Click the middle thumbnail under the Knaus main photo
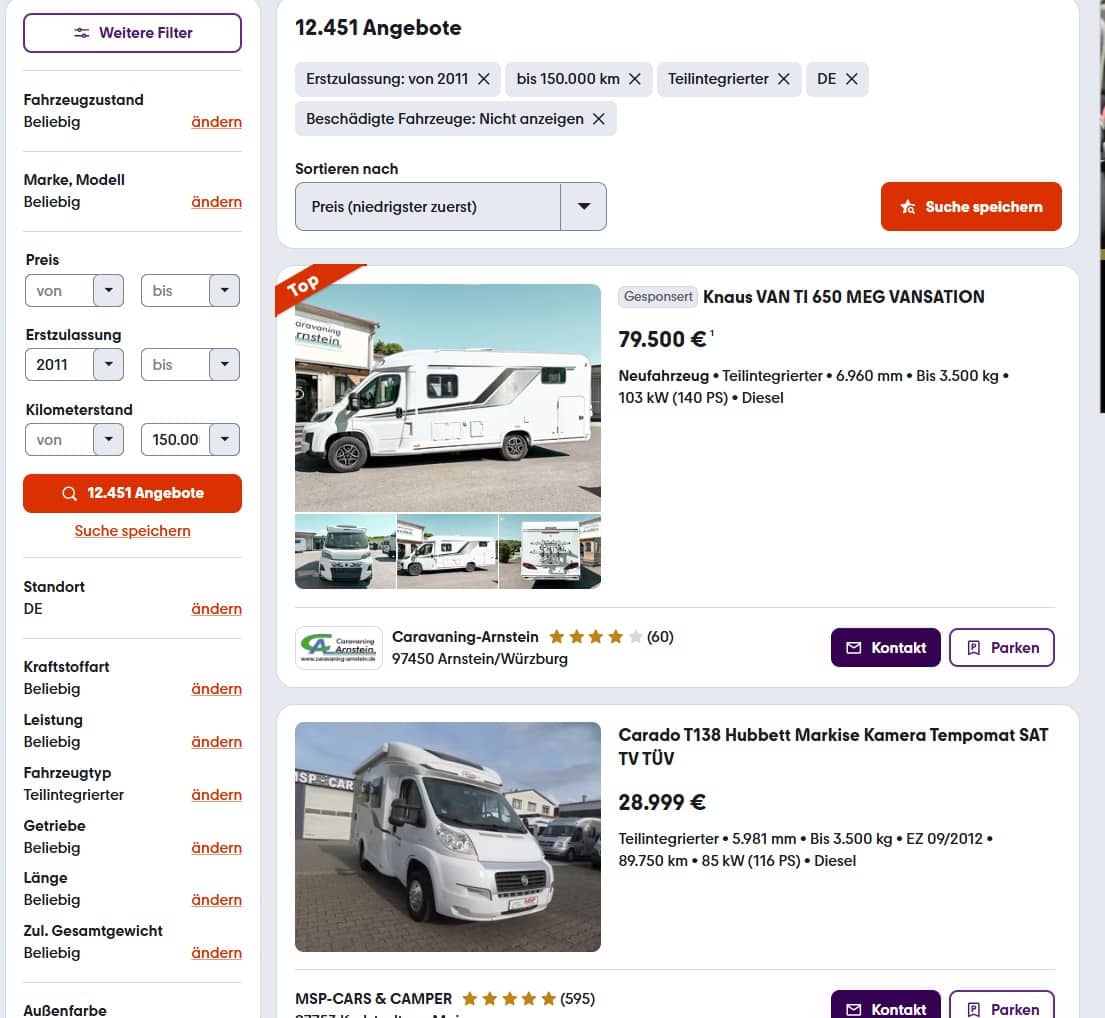This screenshot has height=1018, width=1105. tap(447, 551)
